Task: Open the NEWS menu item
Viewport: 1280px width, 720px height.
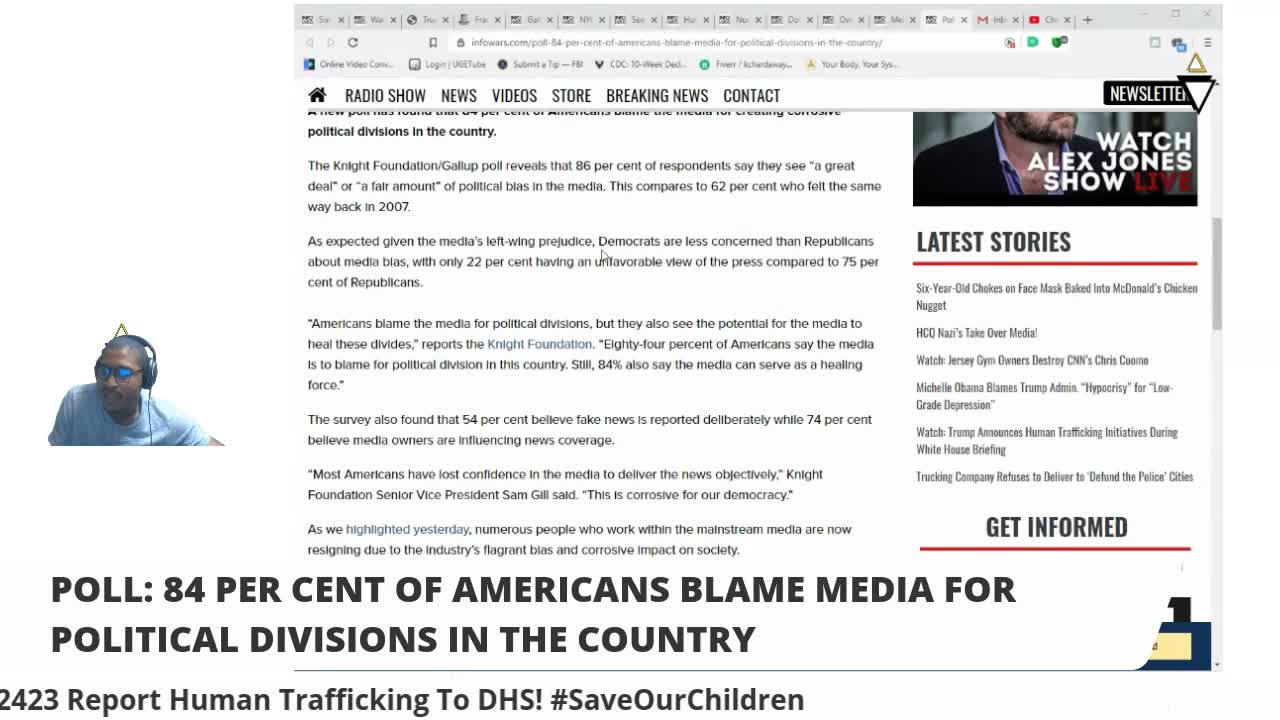Action: pos(459,95)
